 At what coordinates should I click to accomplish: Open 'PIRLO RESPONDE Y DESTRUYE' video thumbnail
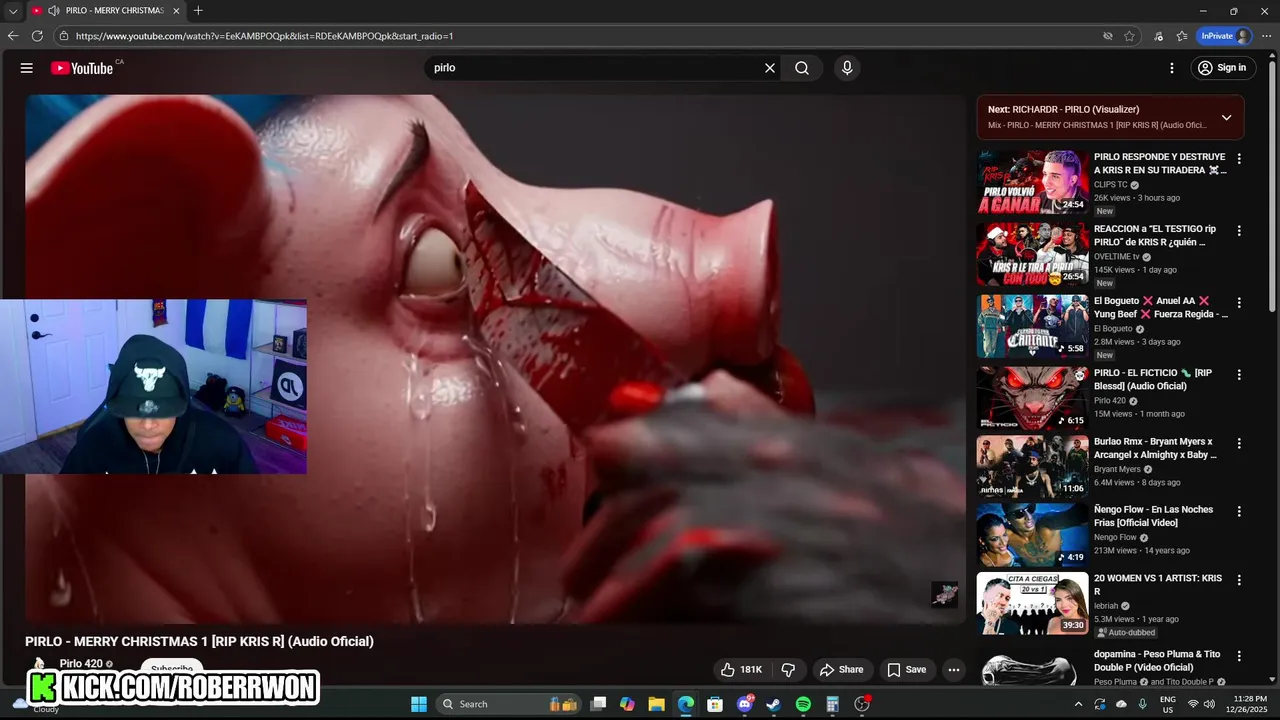(1032, 182)
